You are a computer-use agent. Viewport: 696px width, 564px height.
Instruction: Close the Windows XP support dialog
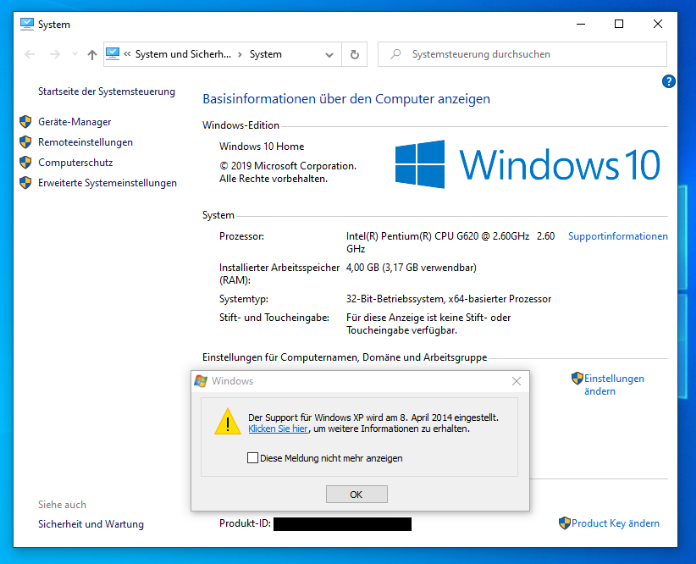click(516, 381)
